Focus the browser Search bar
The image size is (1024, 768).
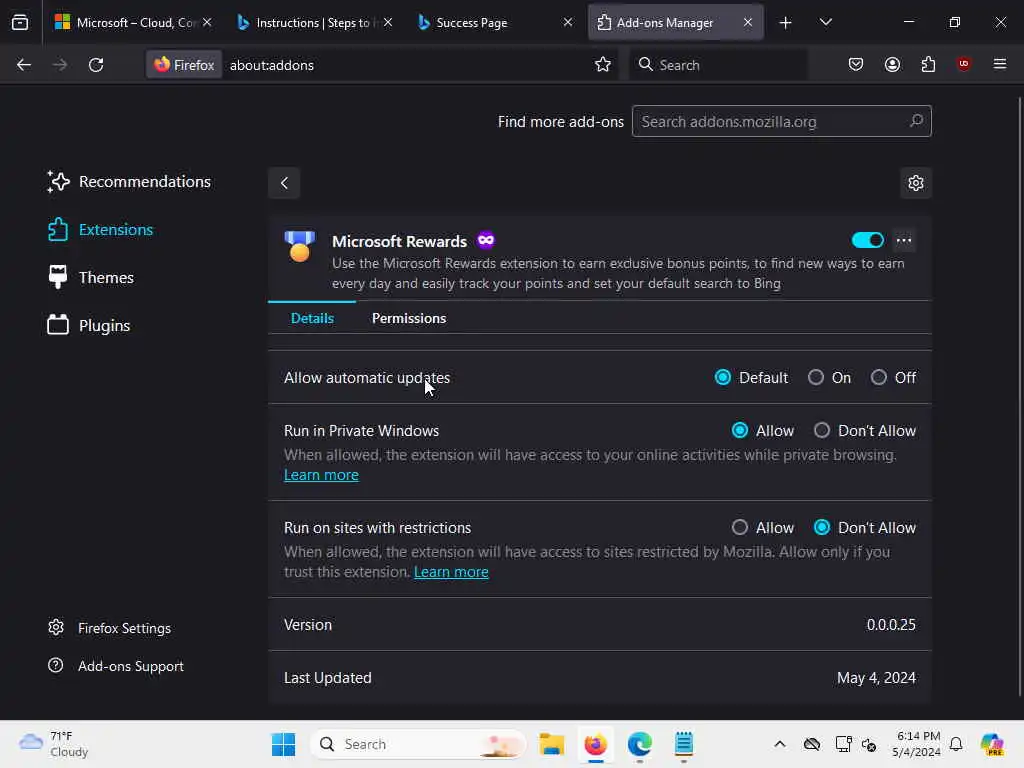pyautogui.click(x=718, y=65)
